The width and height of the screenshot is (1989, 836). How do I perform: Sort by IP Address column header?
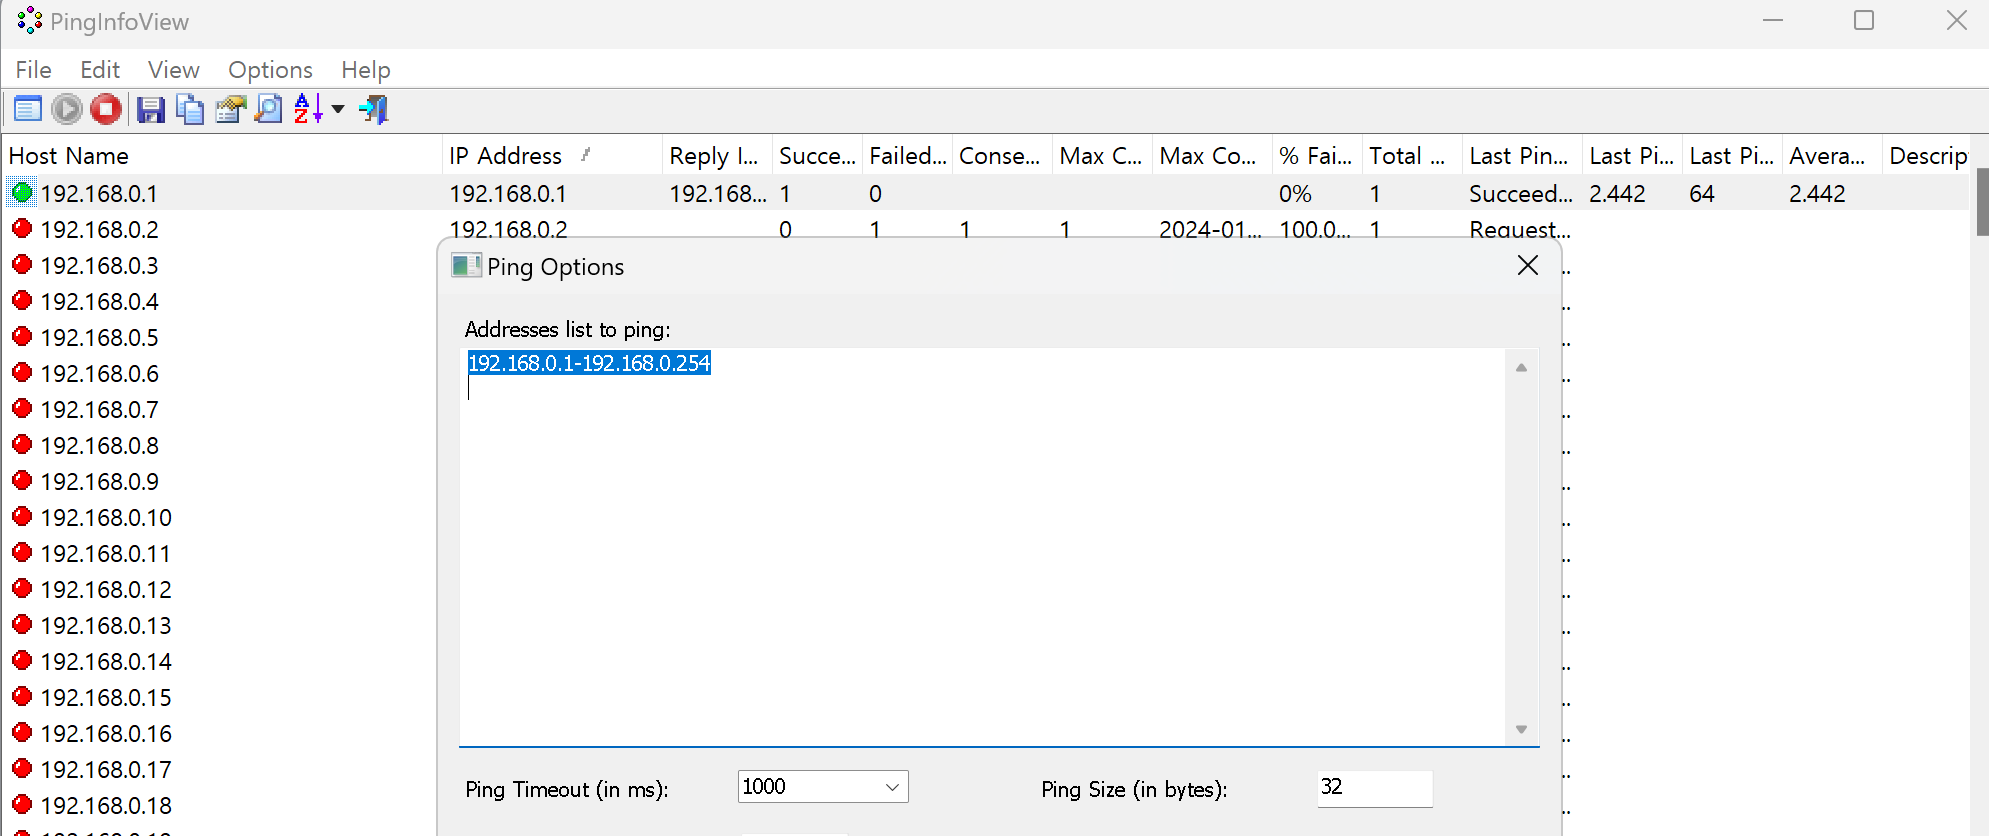pos(552,156)
